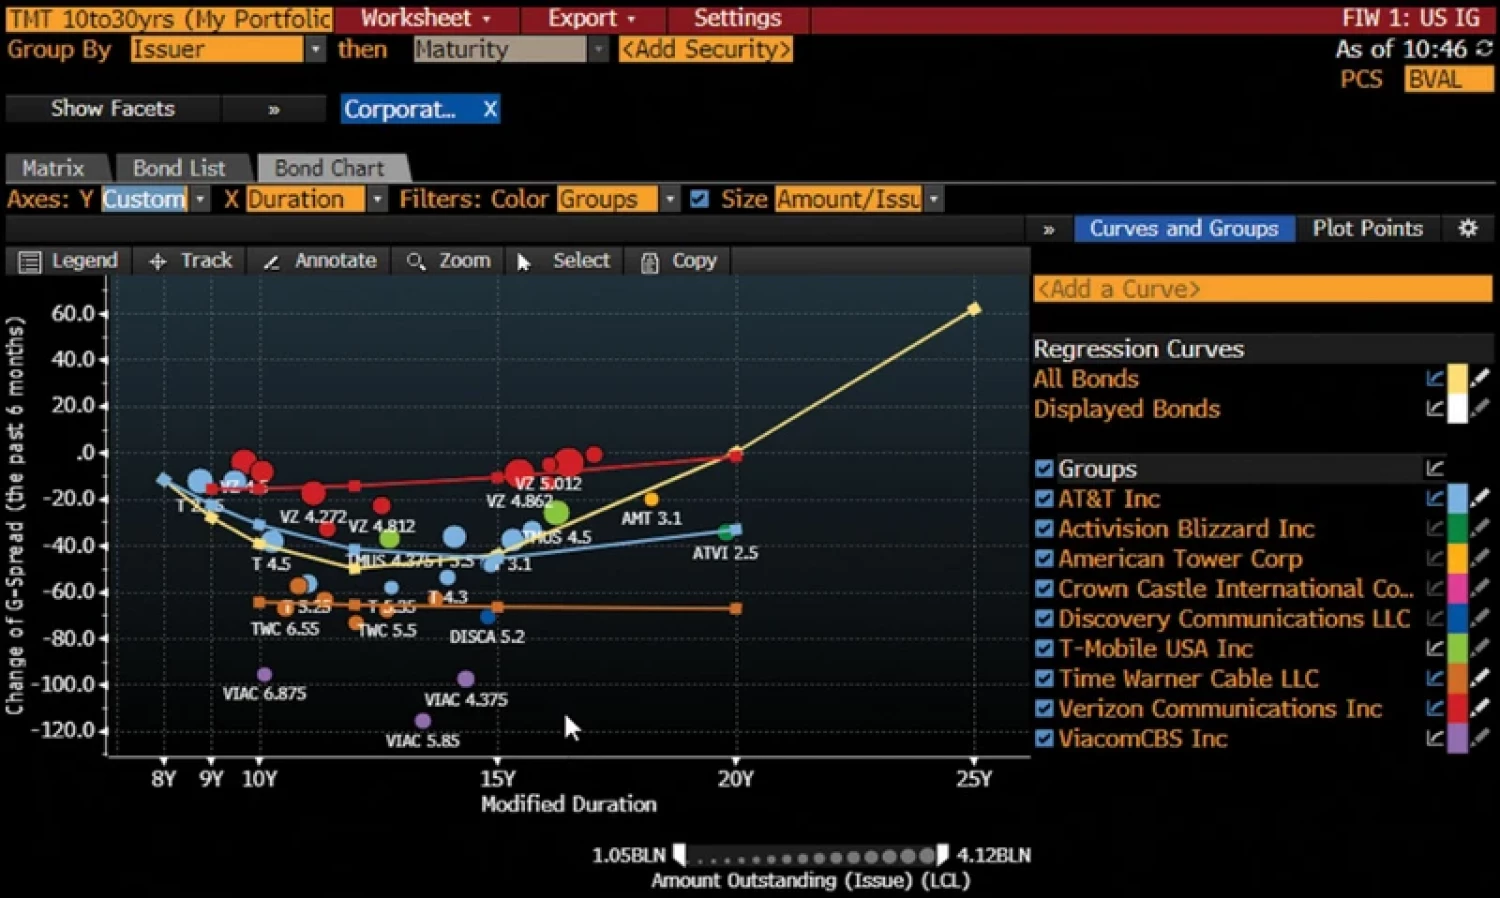1500x898 pixels.
Task: Open chart settings gear icon
Action: pos(1467,229)
